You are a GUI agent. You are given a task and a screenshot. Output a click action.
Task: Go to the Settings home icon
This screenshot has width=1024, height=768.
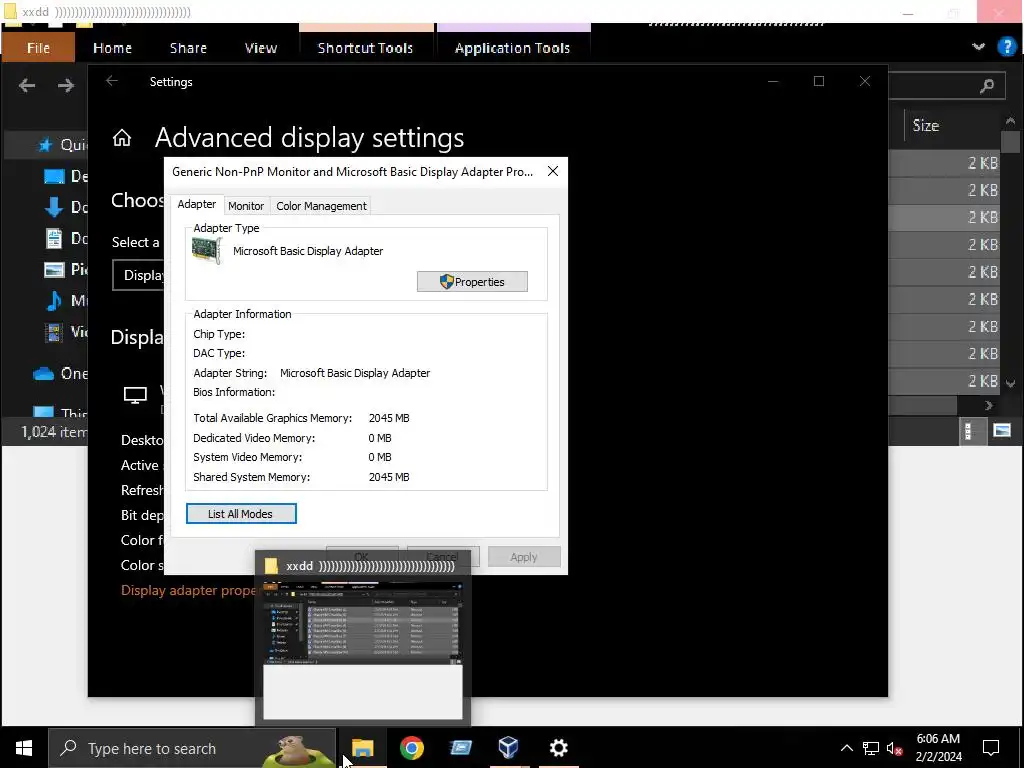click(121, 138)
